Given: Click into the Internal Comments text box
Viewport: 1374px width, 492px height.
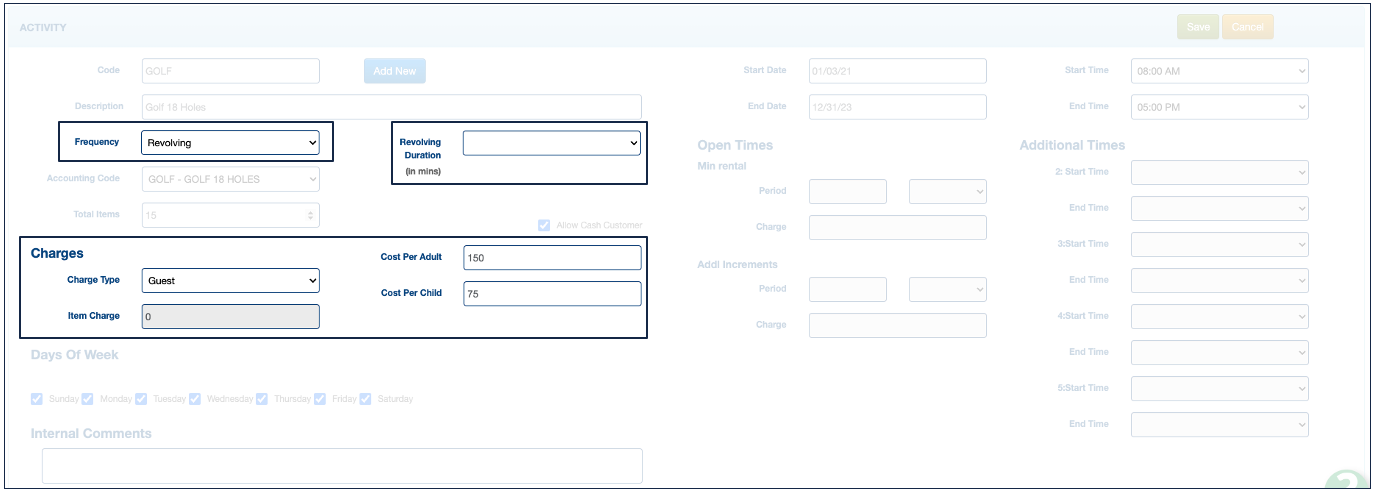Looking at the screenshot, I should pos(342,465).
